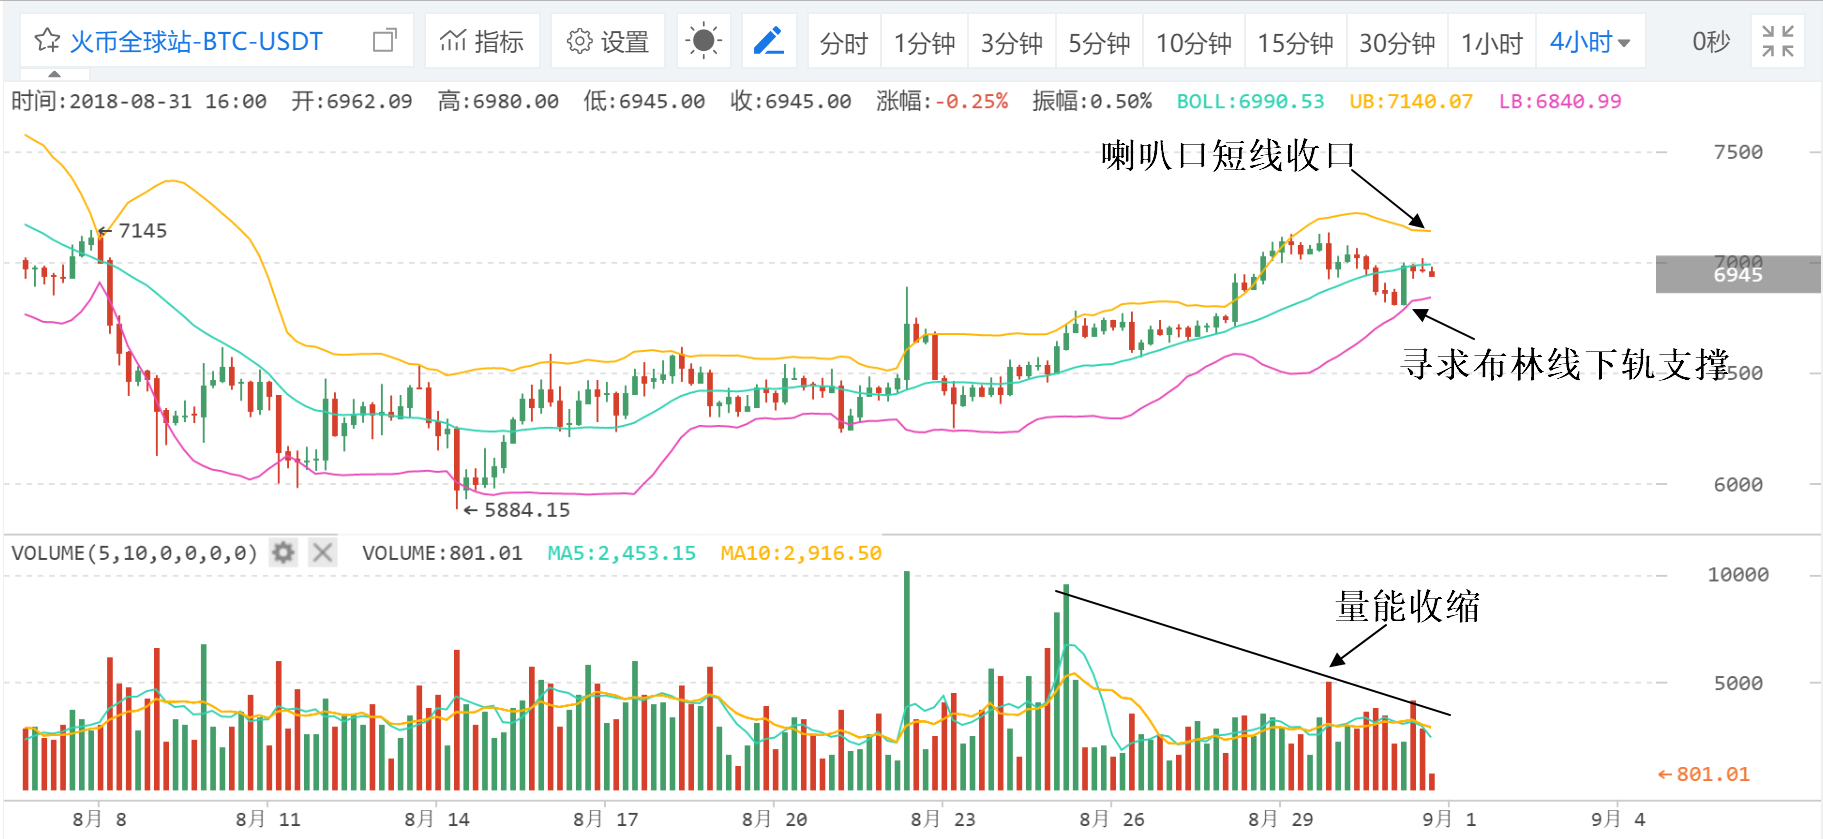The image size is (1823, 839).
Task: Click the 6945 current price label
Action: pos(1738,274)
